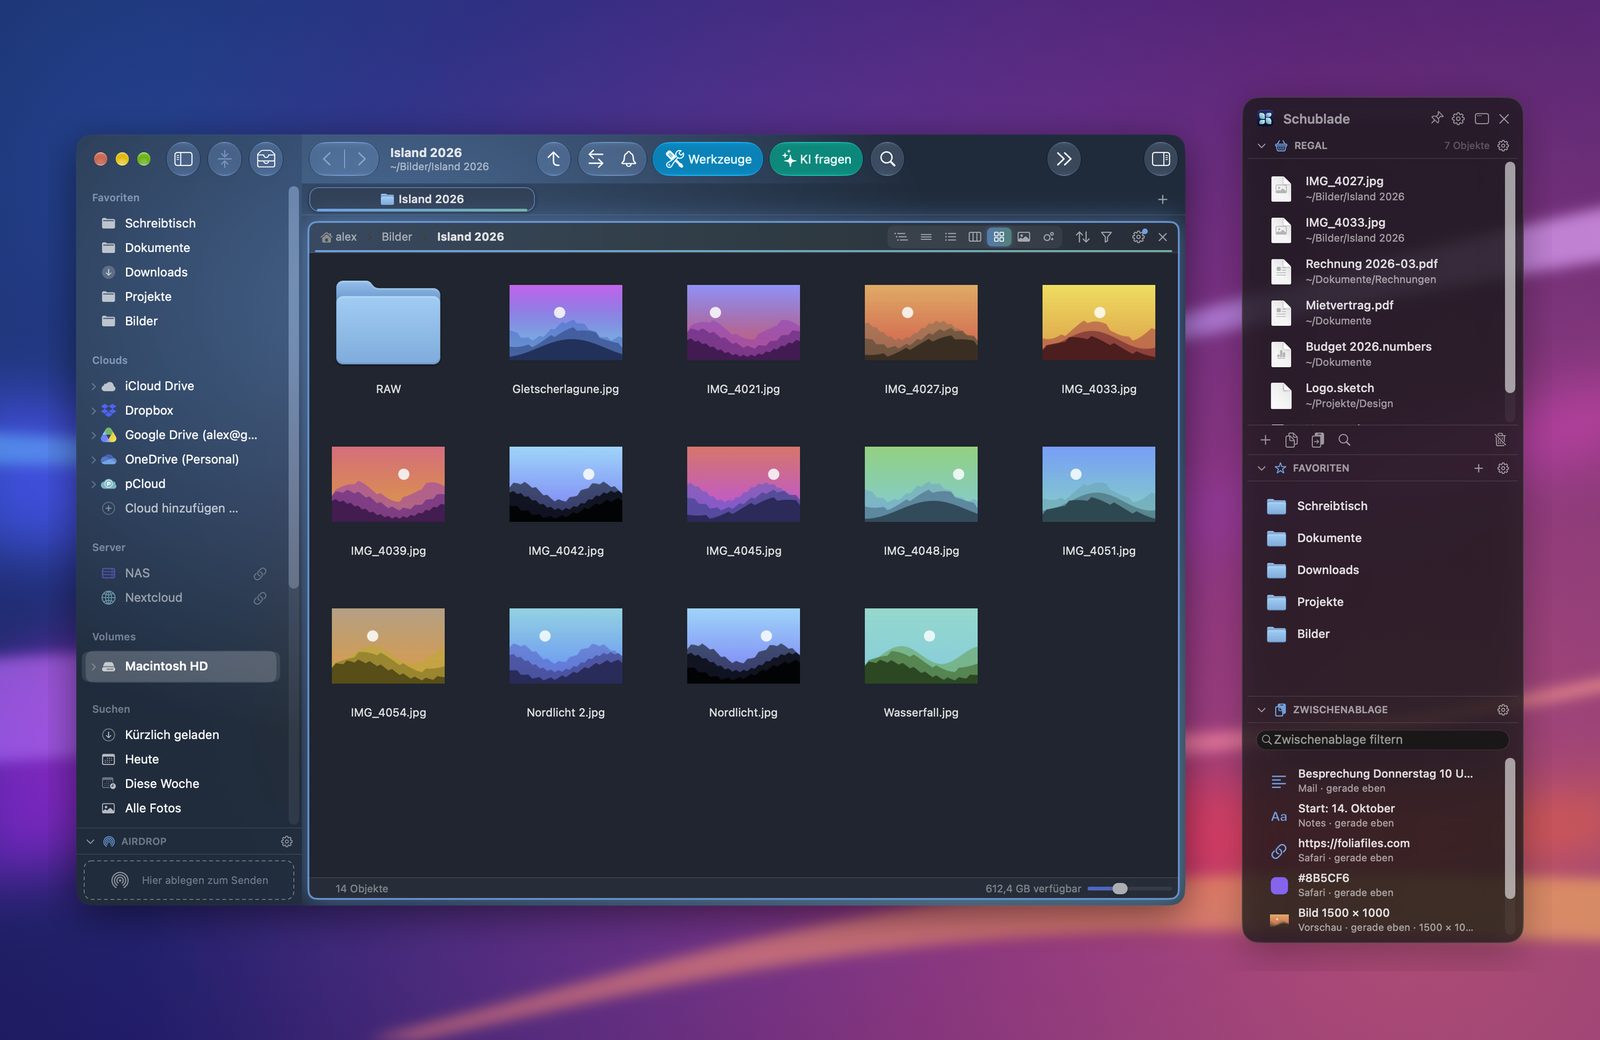Screen dimensions: 1600x1040
Task: Click Cloud hinzufügen … in sidebar
Action: (x=181, y=508)
